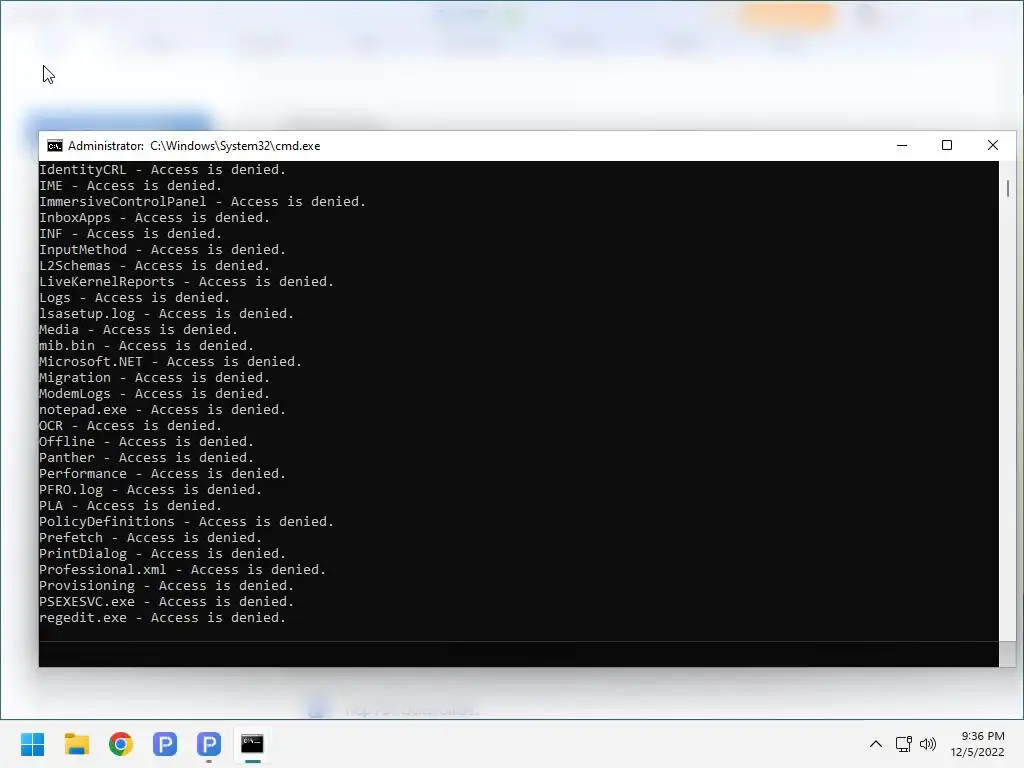The height and width of the screenshot is (768, 1024).
Task: Click the 'InputMethod' output line
Action: pos(163,249)
